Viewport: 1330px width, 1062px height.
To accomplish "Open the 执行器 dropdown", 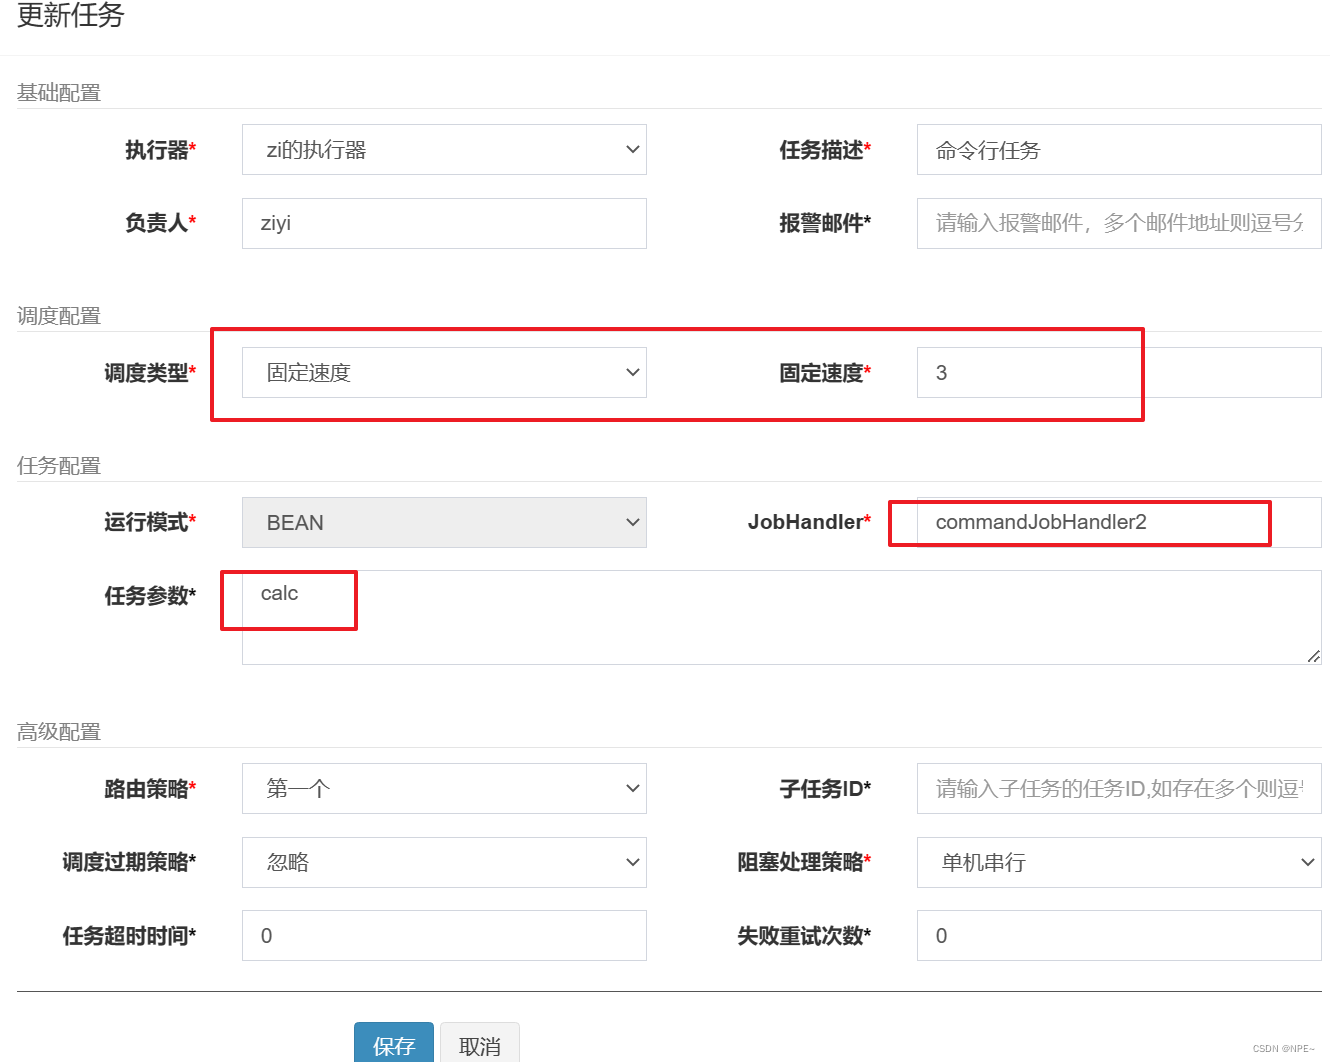I will [x=444, y=150].
